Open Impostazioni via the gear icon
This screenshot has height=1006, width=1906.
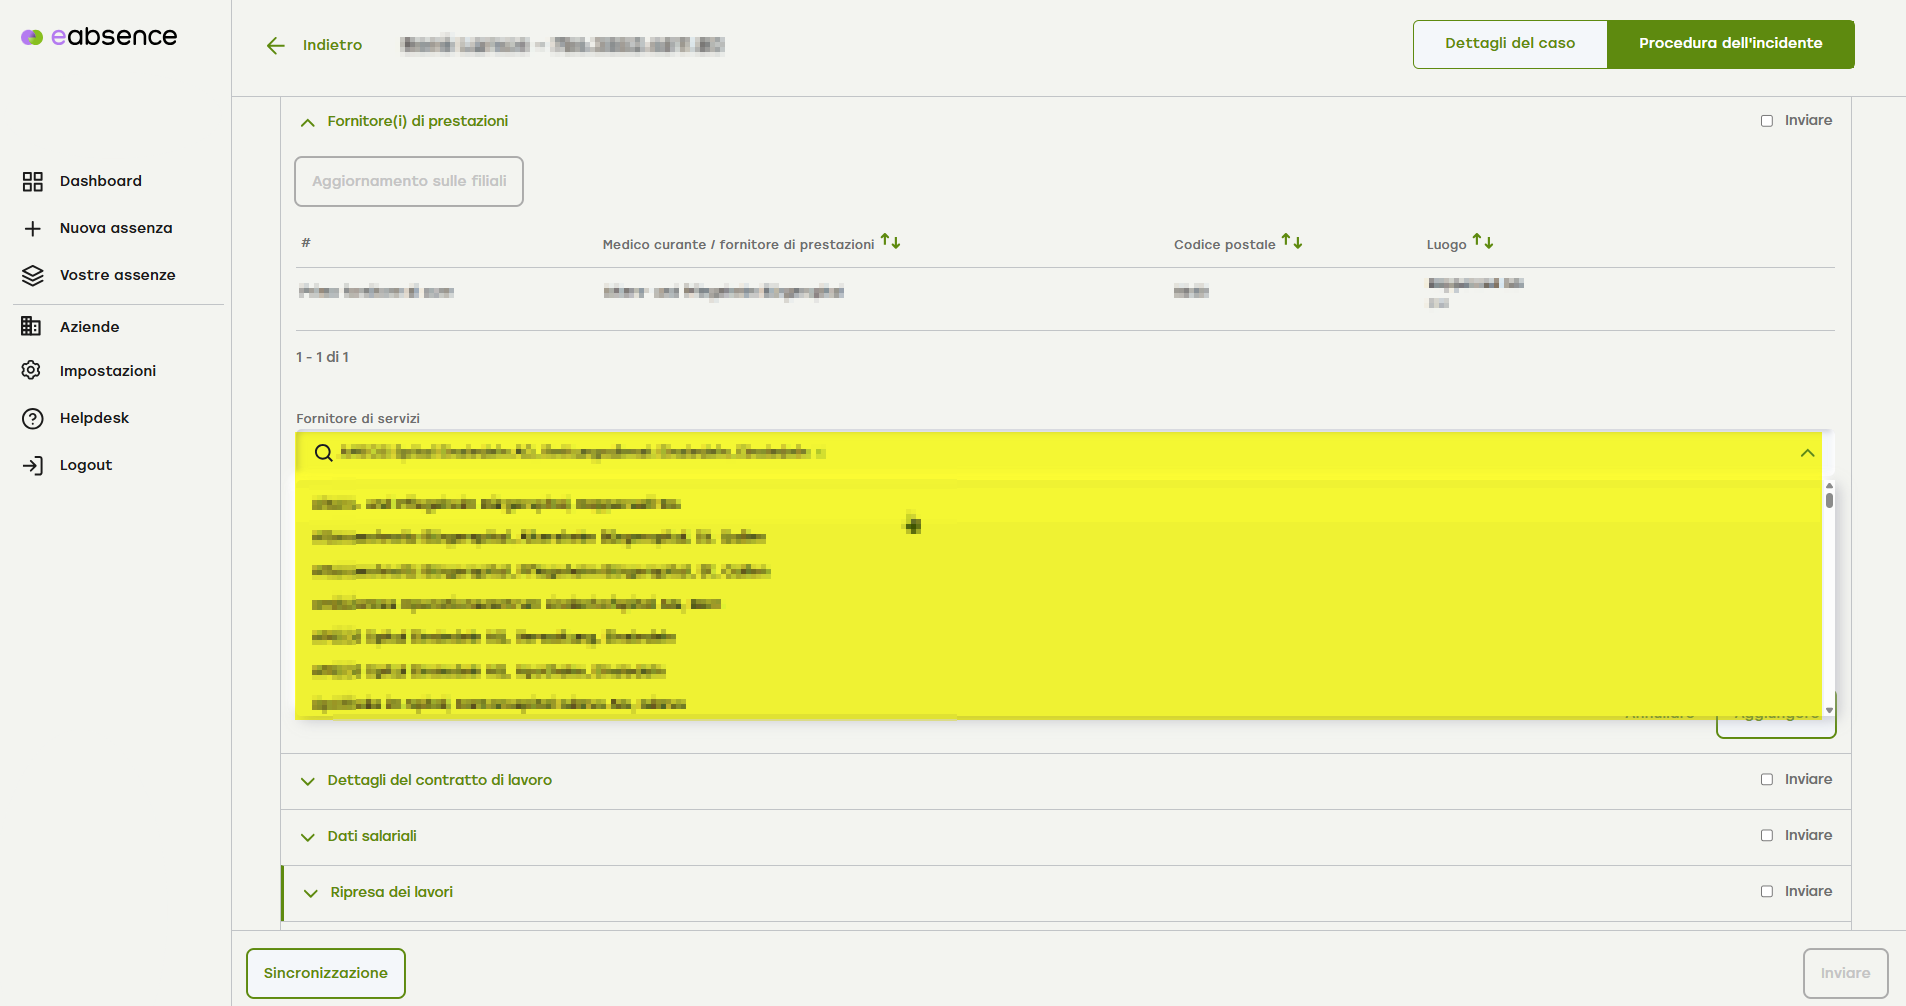(32, 371)
